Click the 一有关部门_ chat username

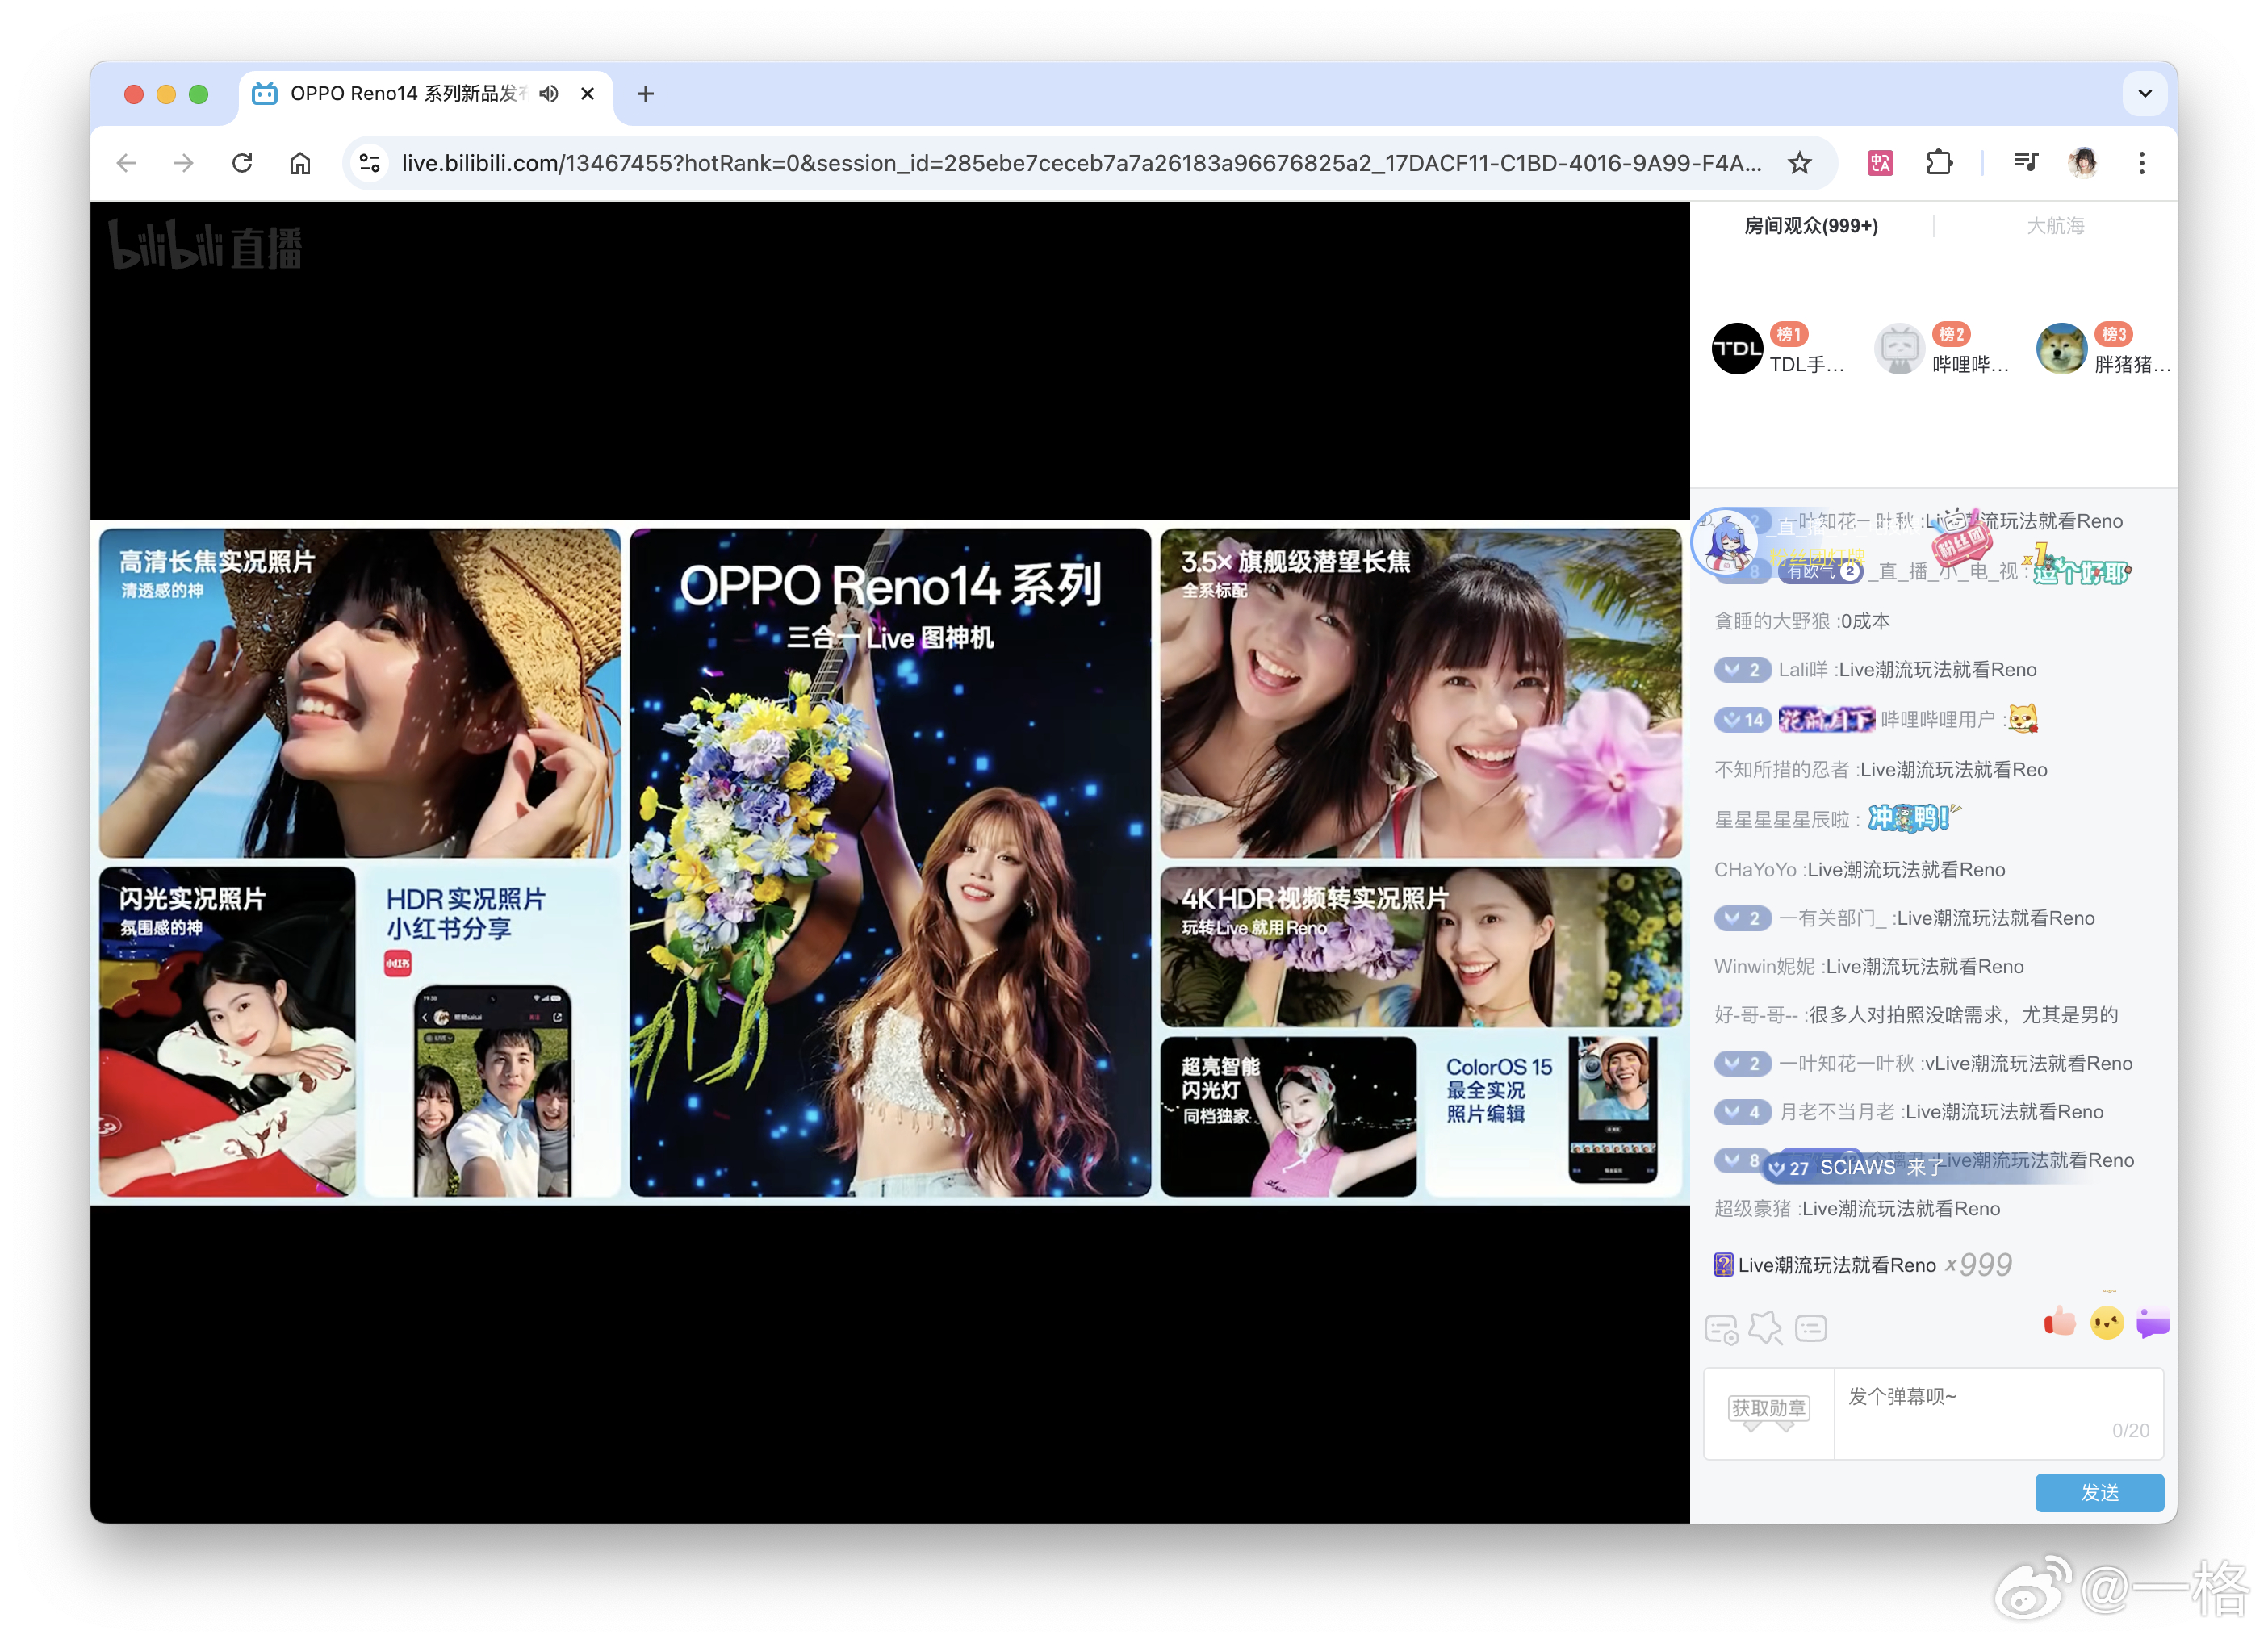tap(1832, 918)
